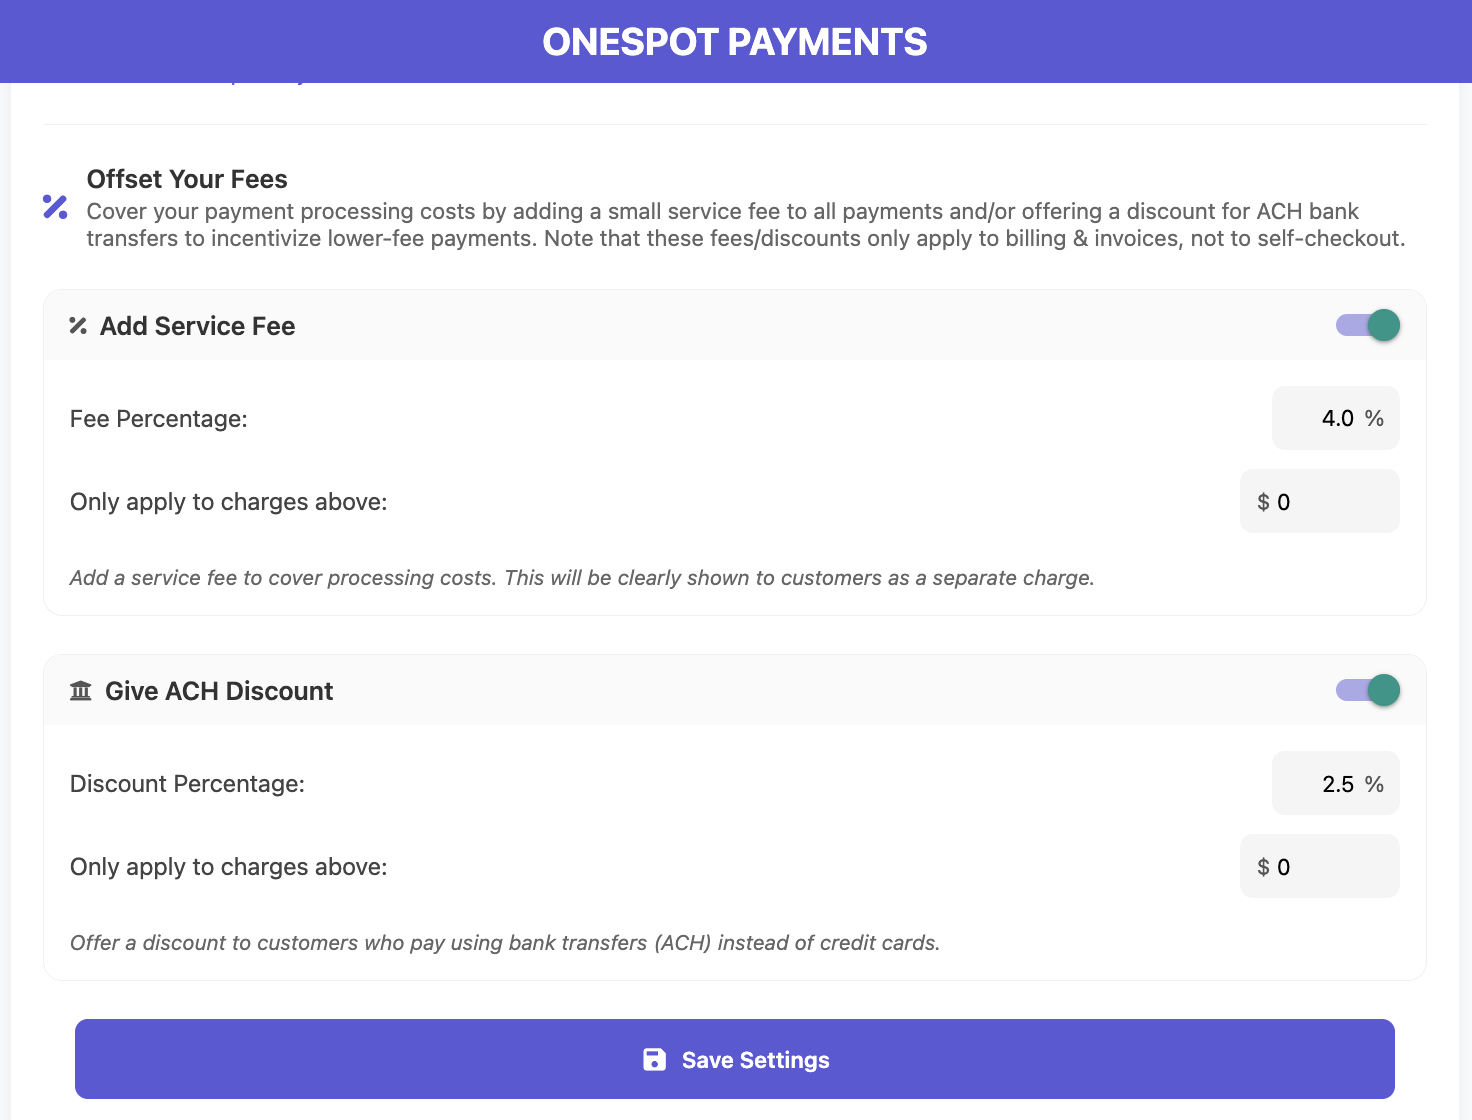Viewport: 1472px width, 1120px height.
Task: Disable the Add Service Fee toggle
Action: [x=1368, y=325]
